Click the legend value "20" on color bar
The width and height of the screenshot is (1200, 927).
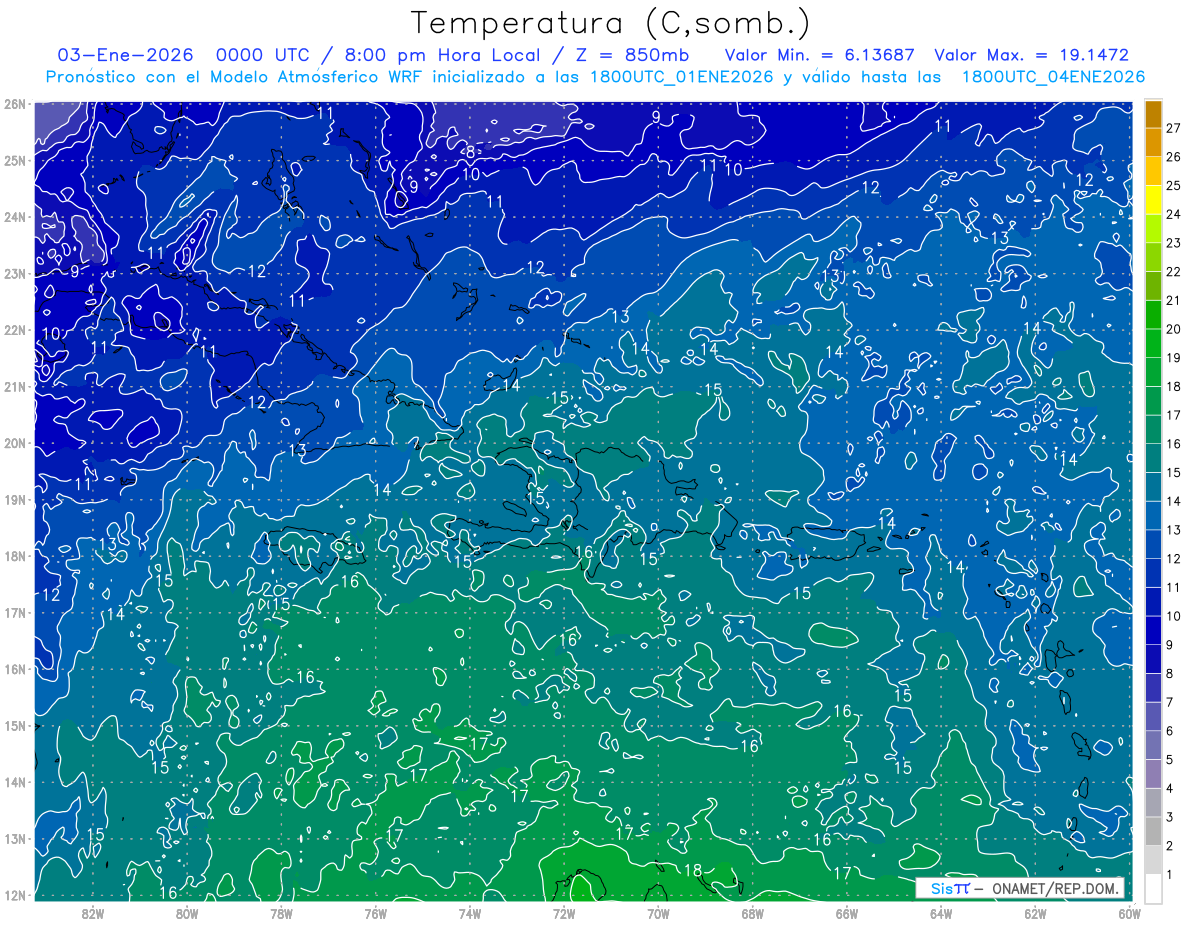[1173, 329]
